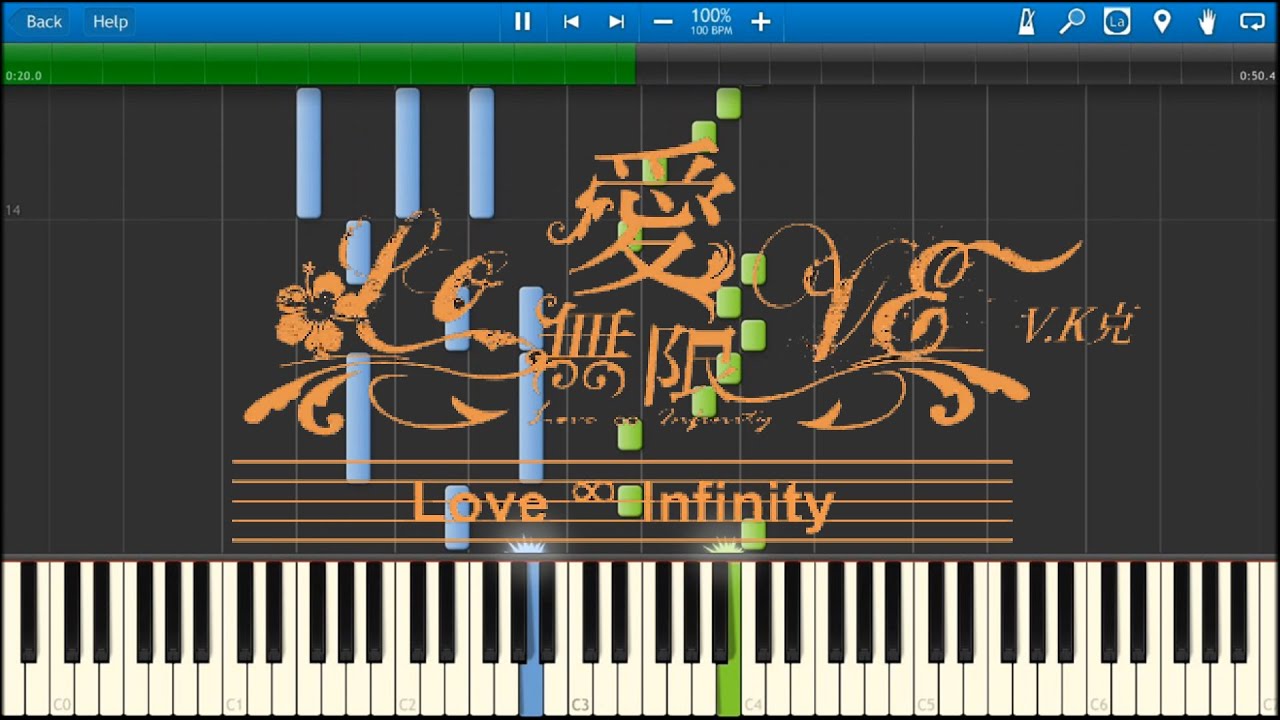Click the C5 piano key
This screenshot has width=1280, height=720.
926,690
